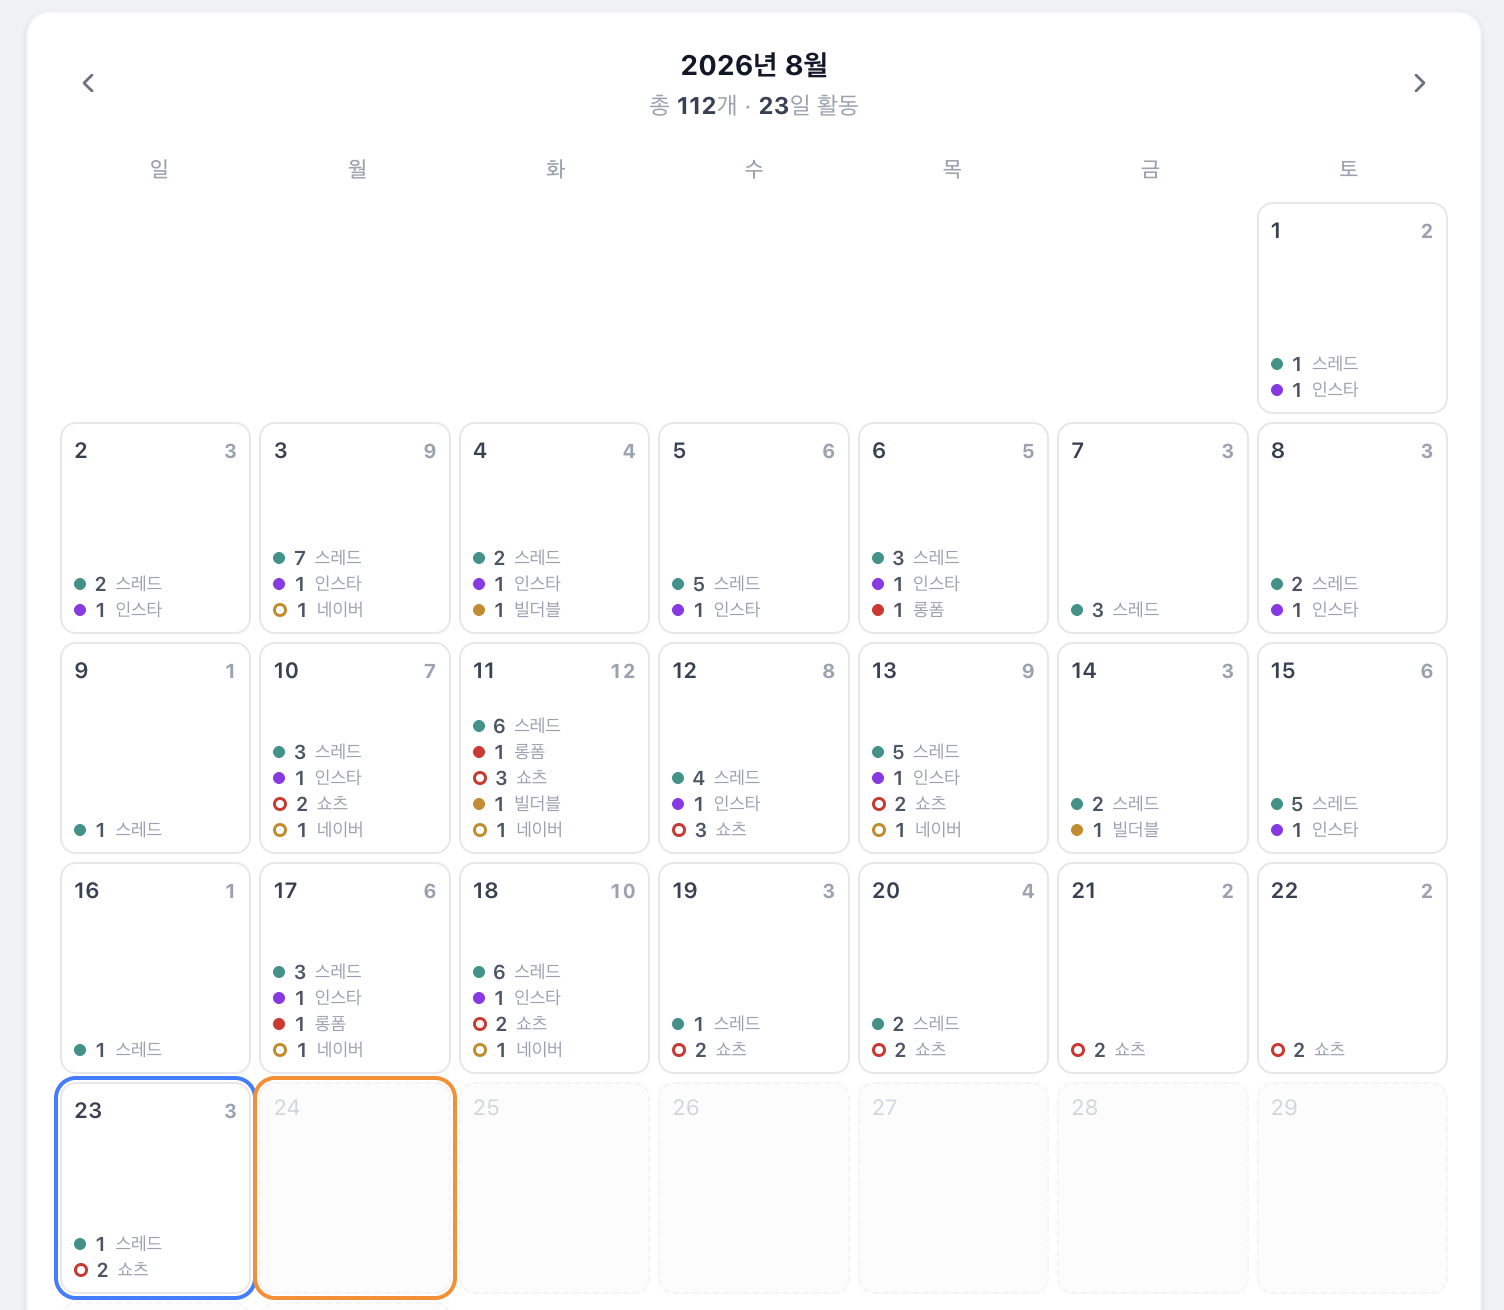1504x1310 pixels.
Task: Click the month title 2026년 8월
Action: tap(754, 65)
